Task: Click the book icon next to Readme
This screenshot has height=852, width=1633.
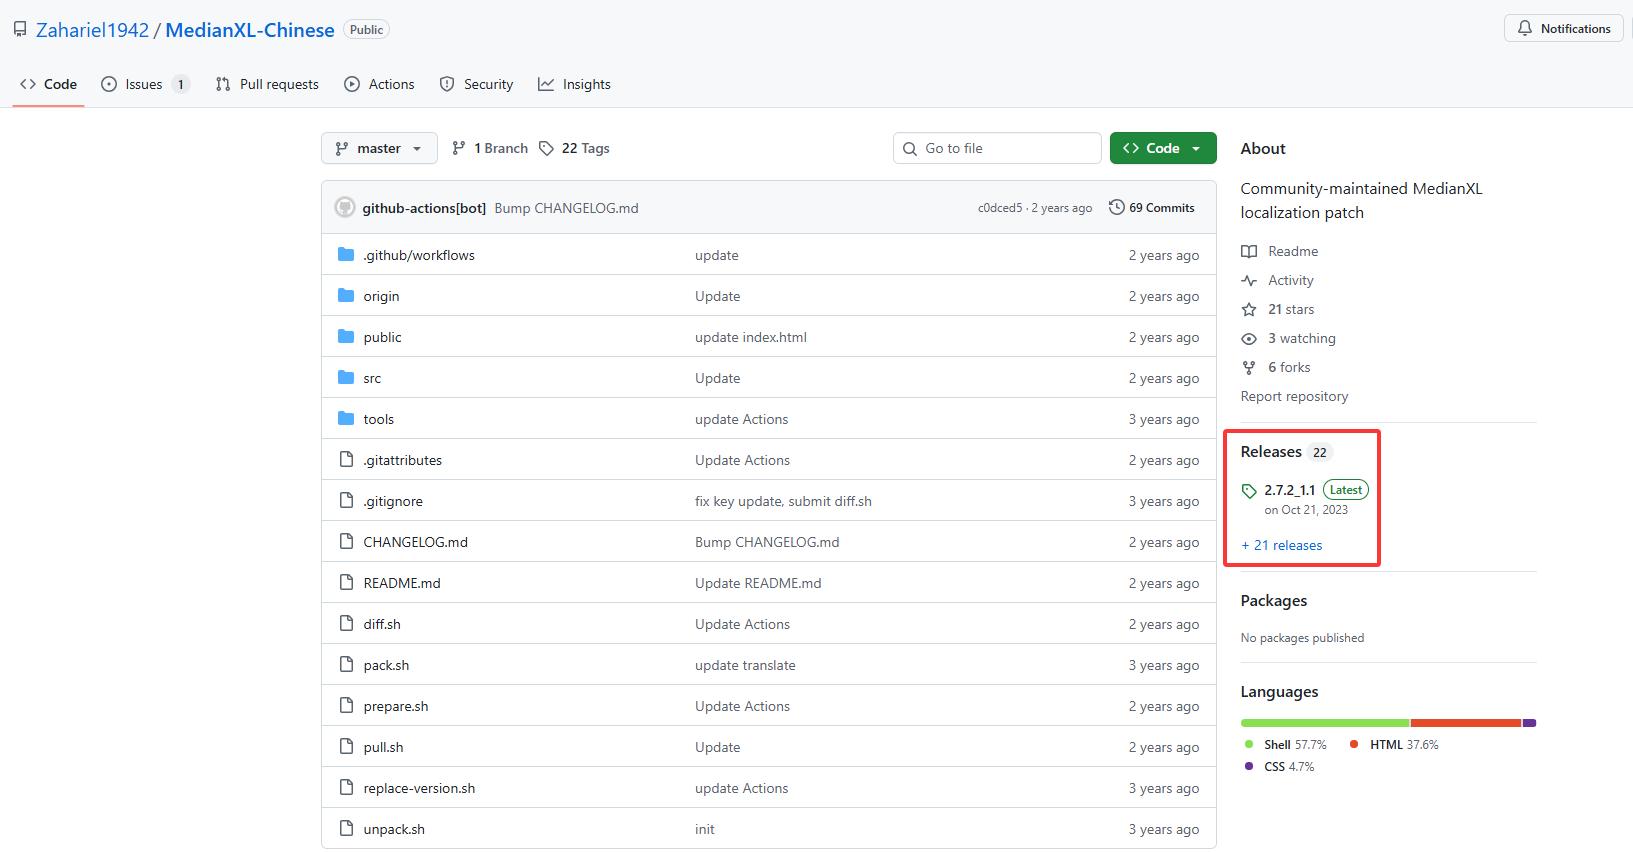Action: (x=1249, y=251)
